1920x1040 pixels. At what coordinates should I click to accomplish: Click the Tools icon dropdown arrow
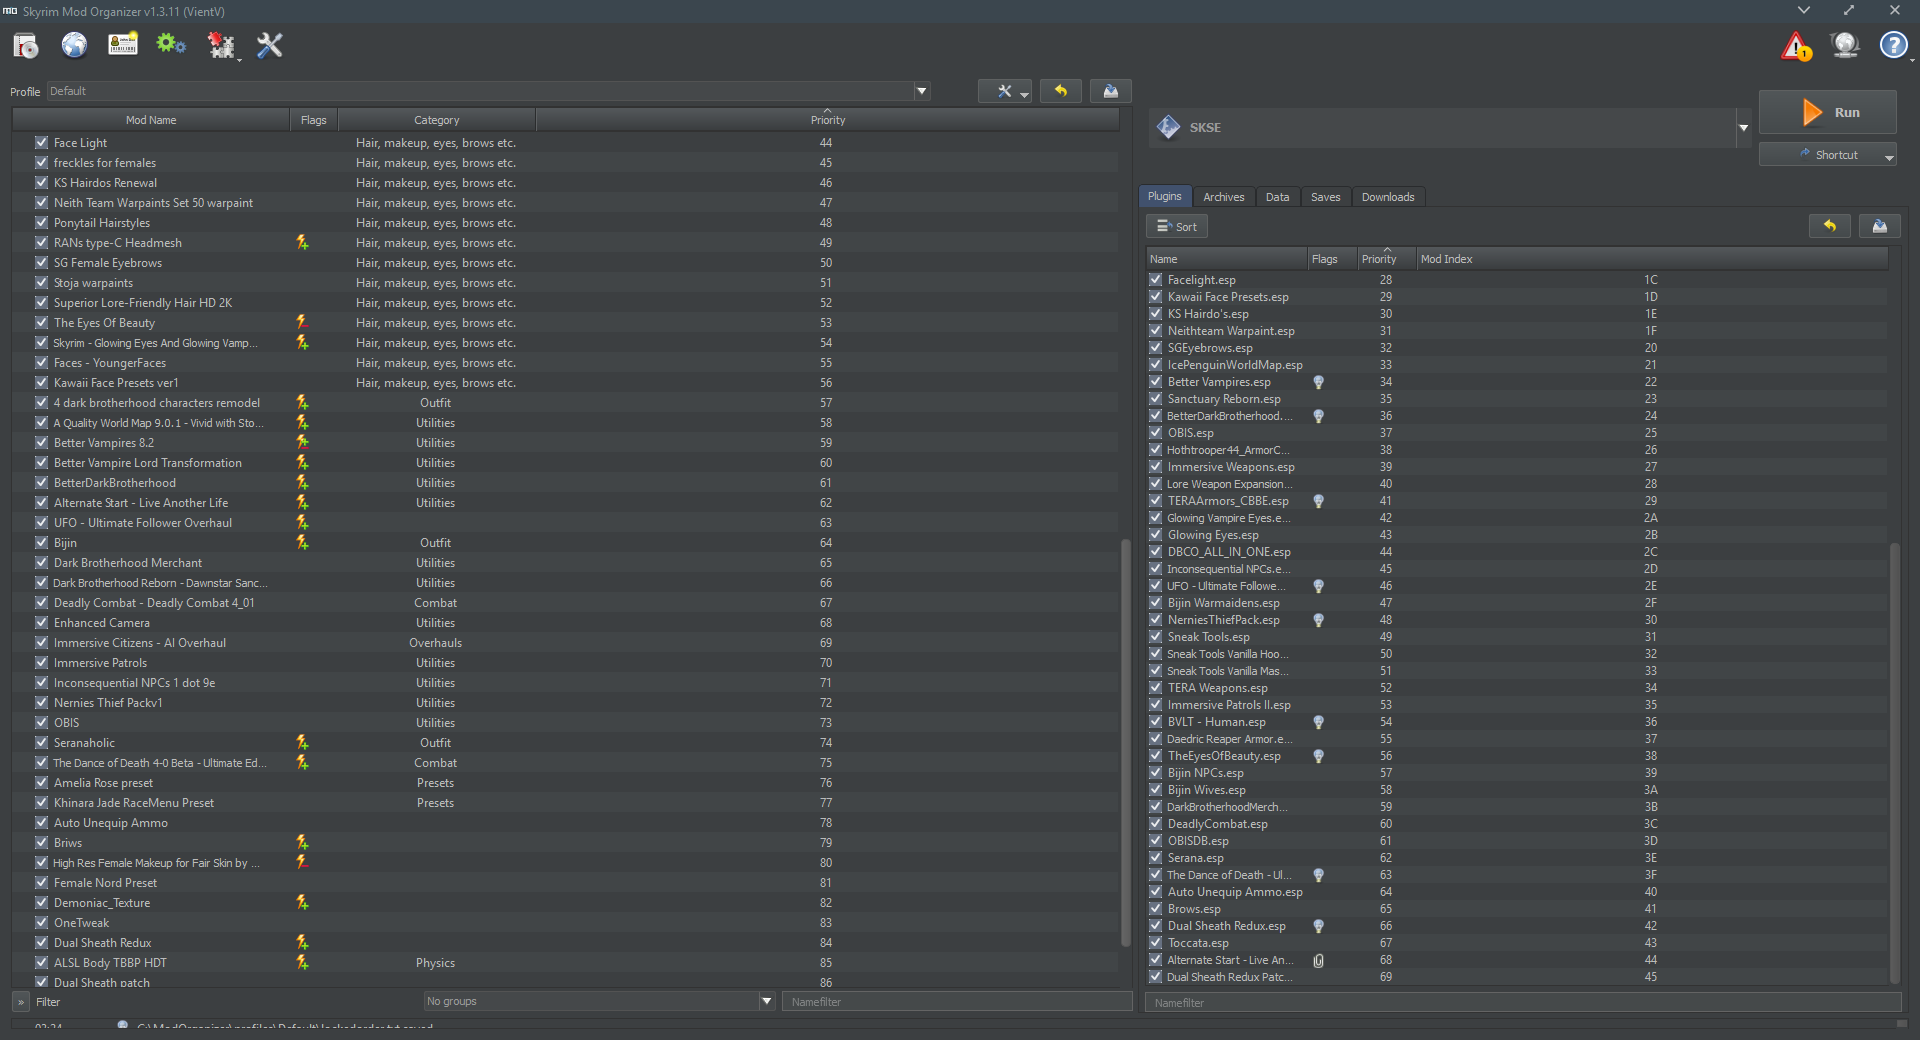pos(239,60)
